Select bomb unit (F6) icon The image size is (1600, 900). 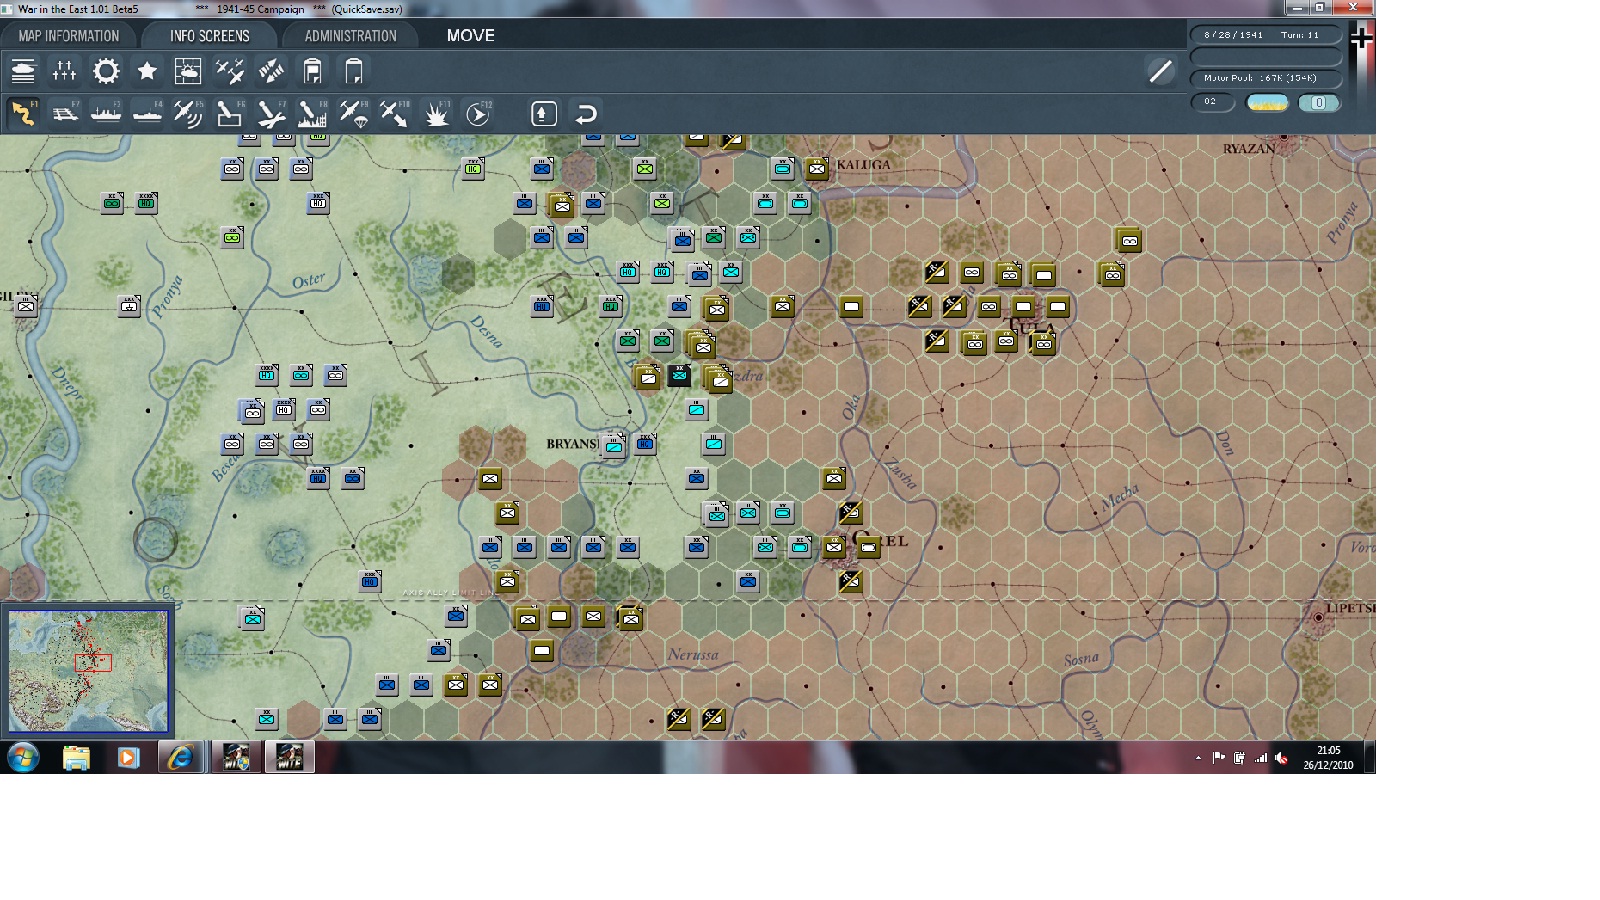click(229, 113)
